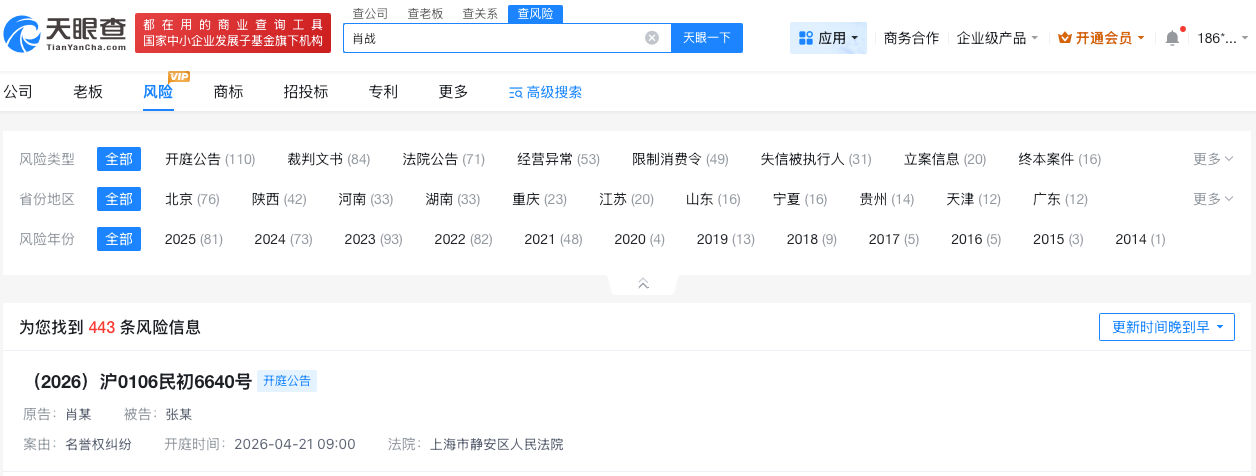Filter province 天津 (12)
Image resolution: width=1256 pixels, height=476 pixels.
(x=974, y=199)
